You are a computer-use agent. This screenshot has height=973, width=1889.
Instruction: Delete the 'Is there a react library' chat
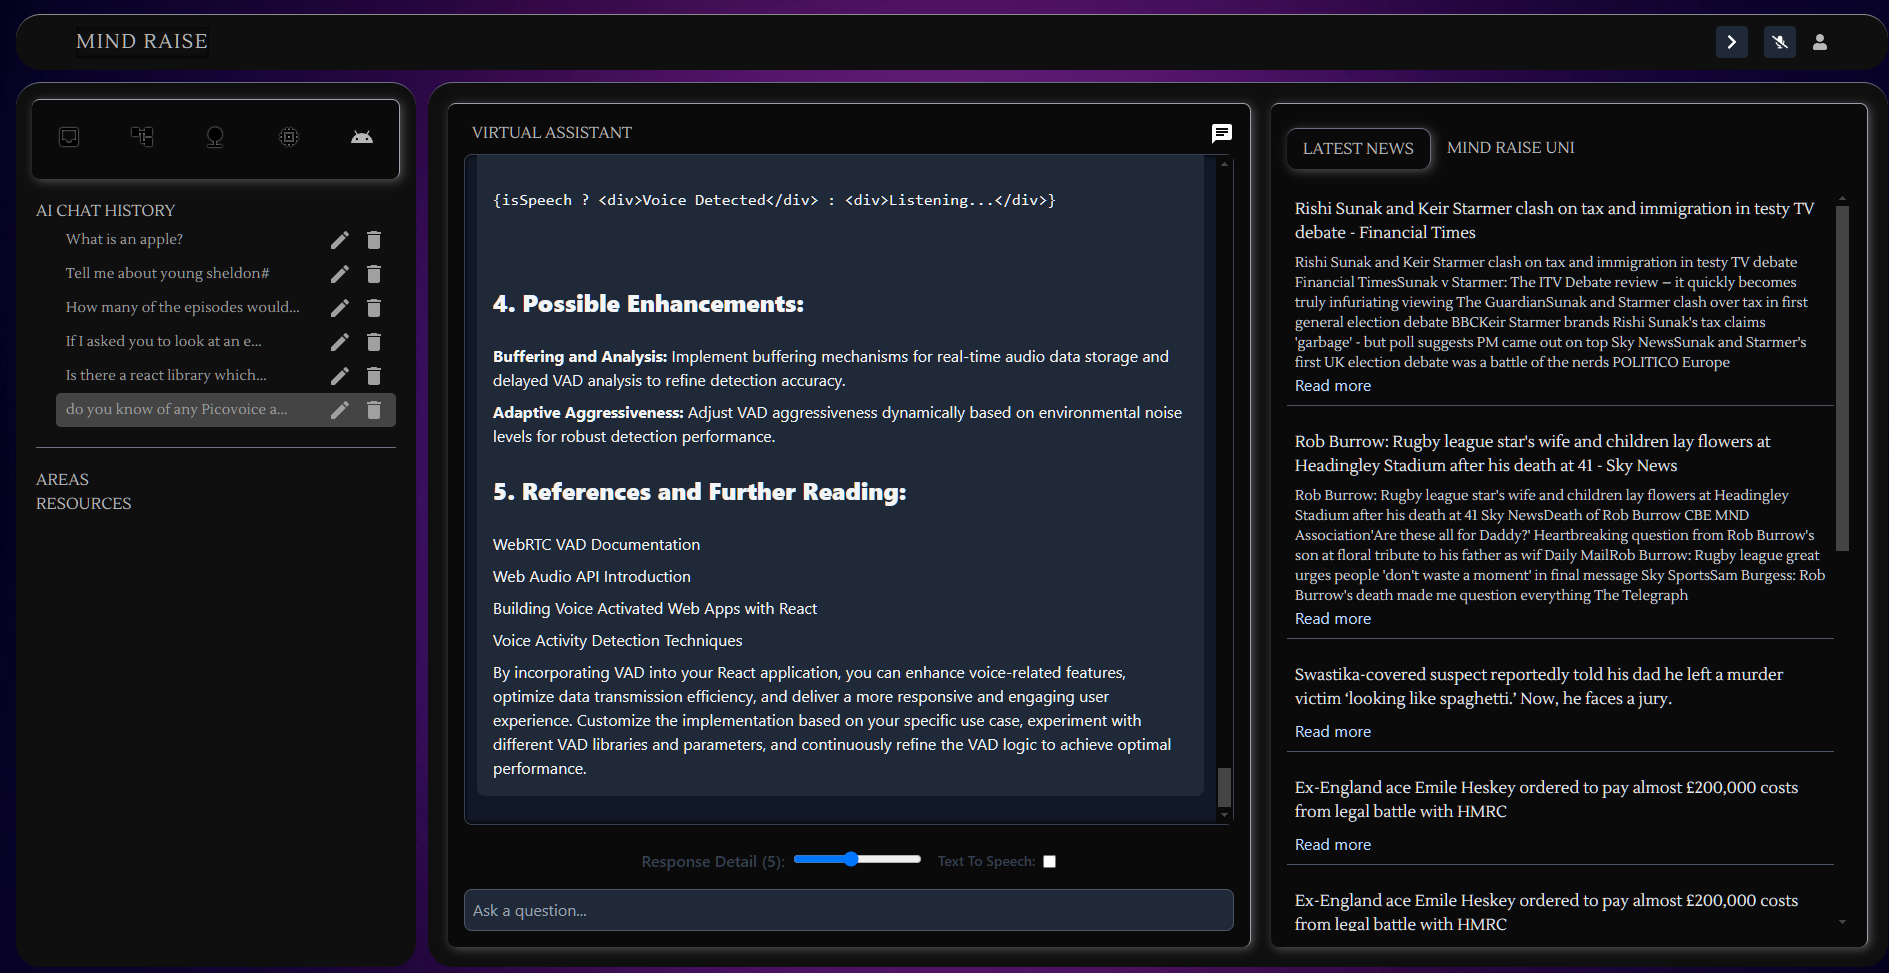(374, 376)
